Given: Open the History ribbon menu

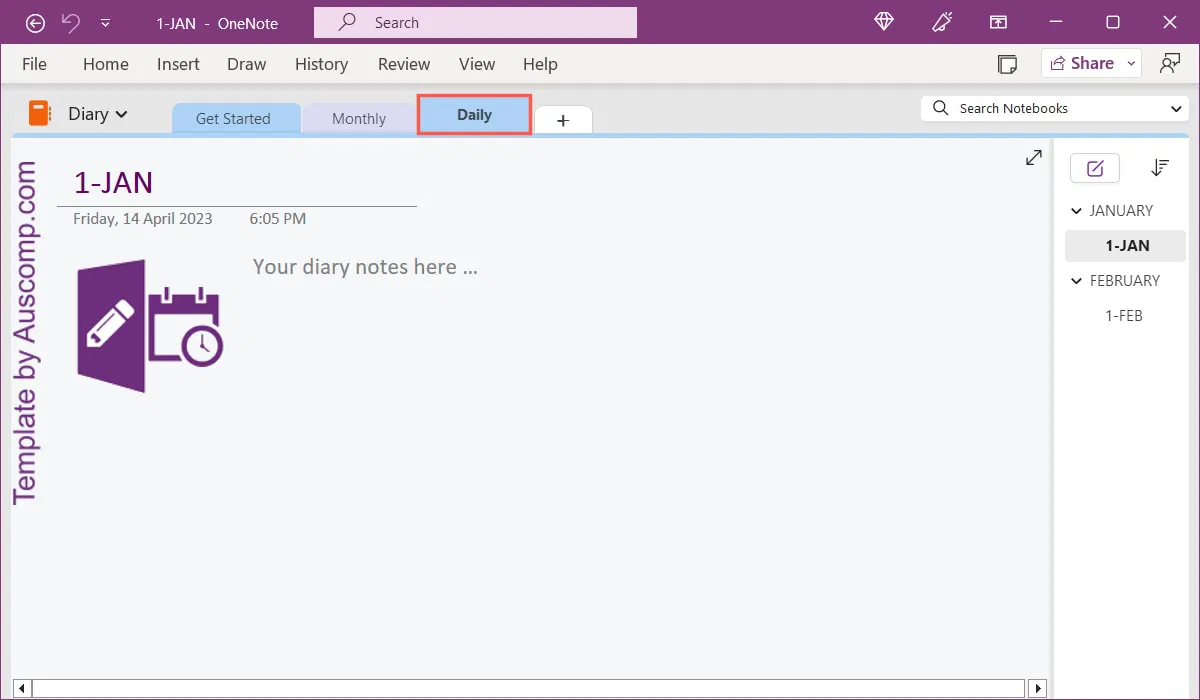Looking at the screenshot, I should pos(321,64).
